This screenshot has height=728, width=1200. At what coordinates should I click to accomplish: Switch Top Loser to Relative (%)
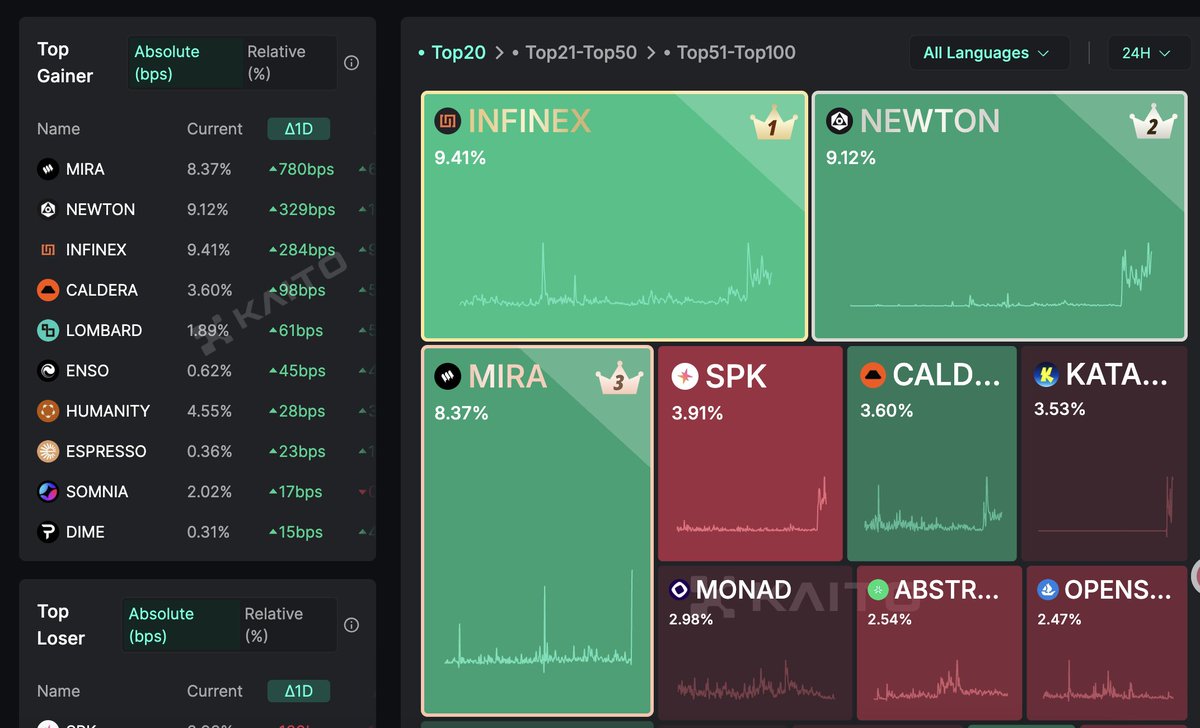(x=286, y=625)
